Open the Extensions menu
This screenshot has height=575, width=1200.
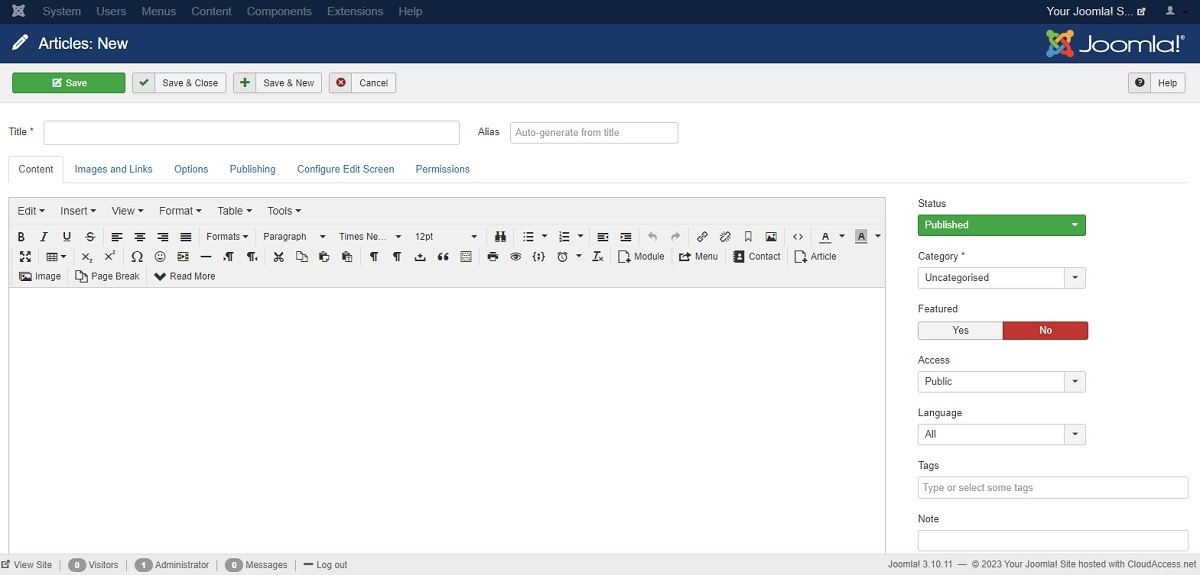point(355,11)
